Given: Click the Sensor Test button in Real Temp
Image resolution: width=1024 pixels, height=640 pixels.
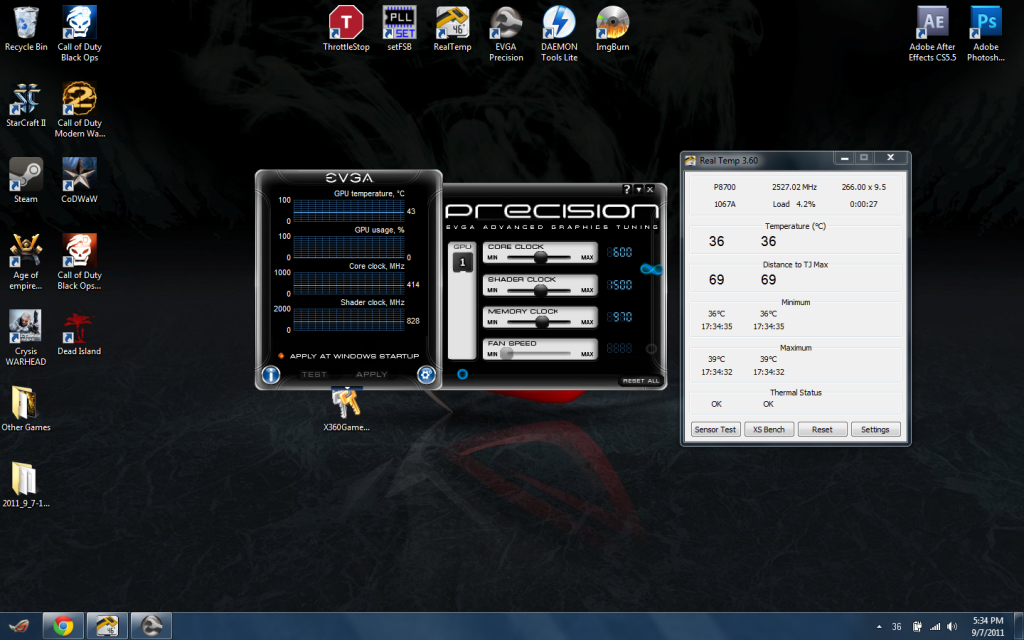Looking at the screenshot, I should click(x=716, y=430).
